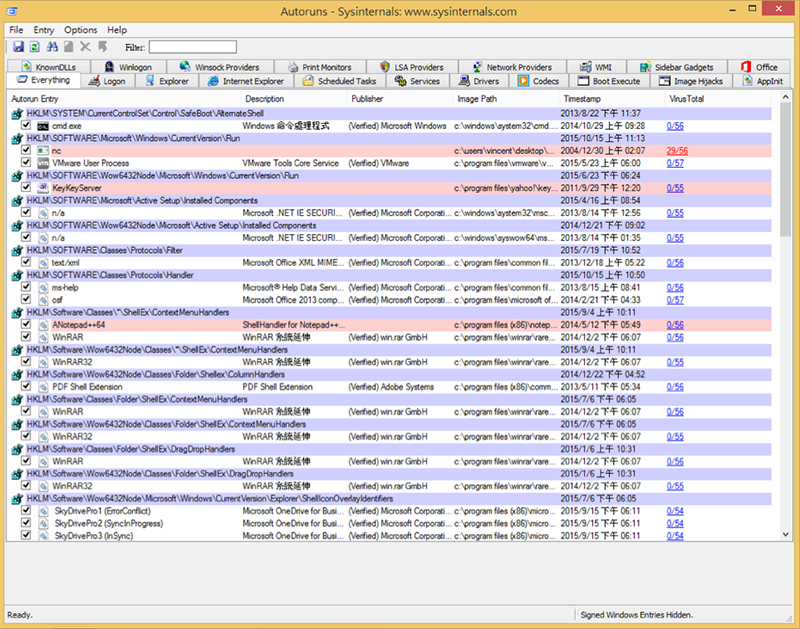Click the Description column header
800x629 pixels.
point(293,99)
